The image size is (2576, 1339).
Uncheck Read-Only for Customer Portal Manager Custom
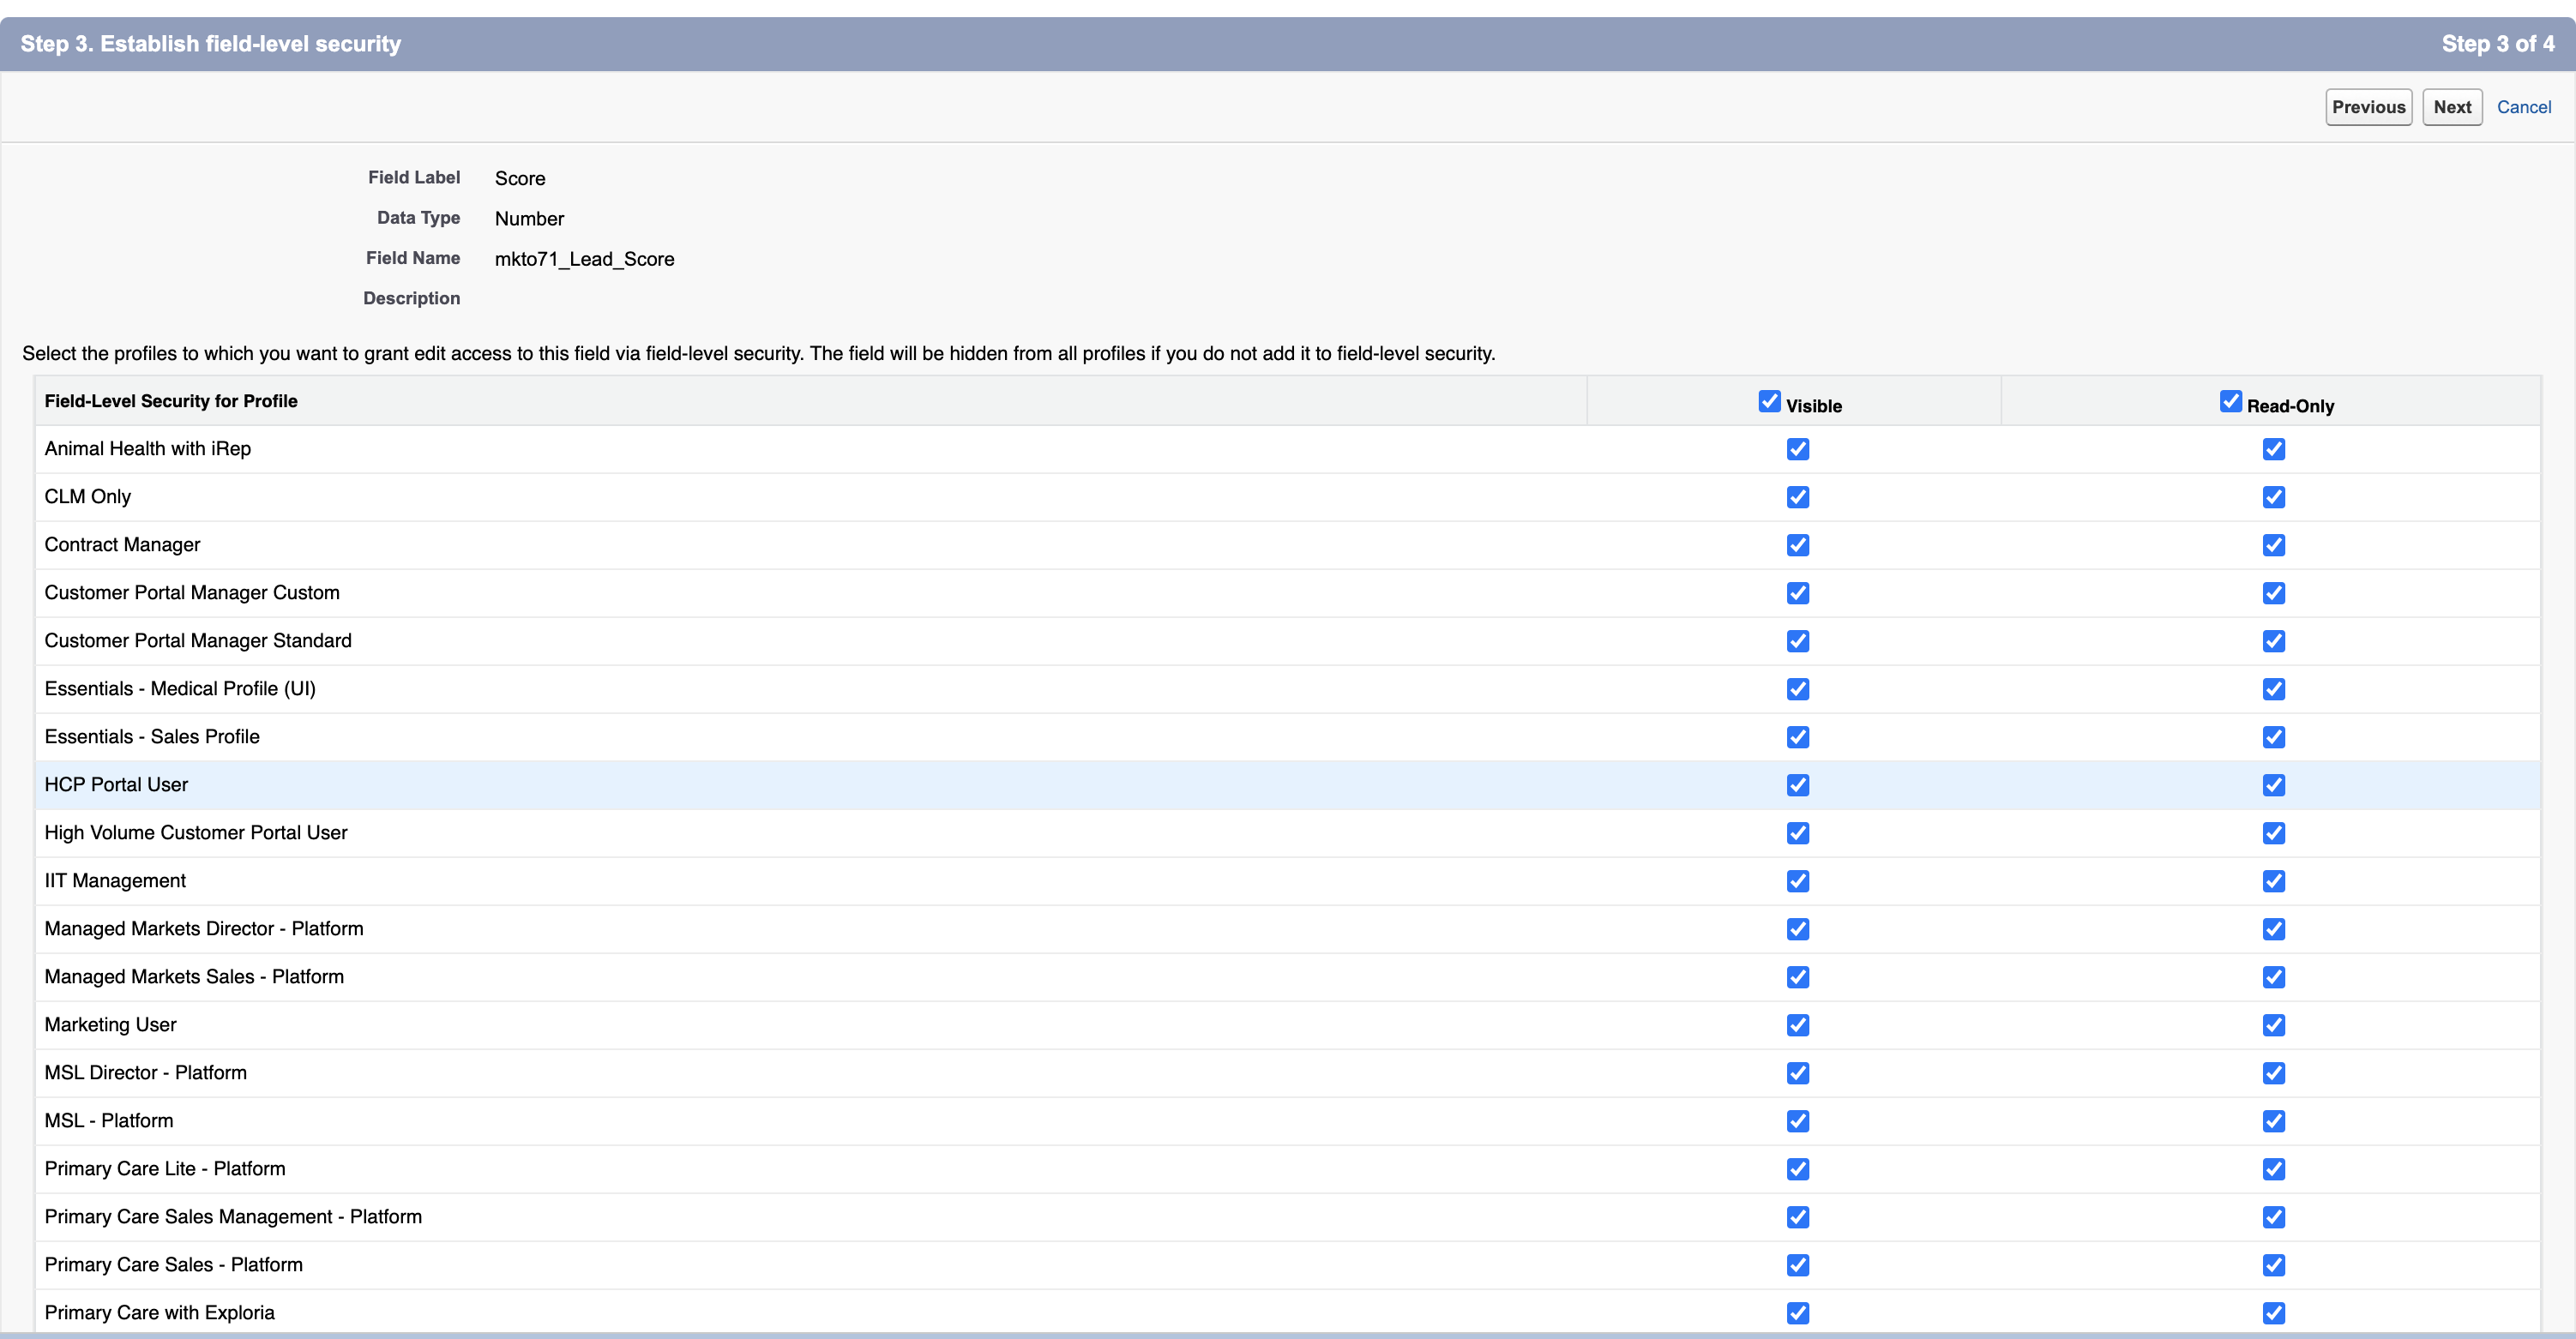coord(2273,593)
